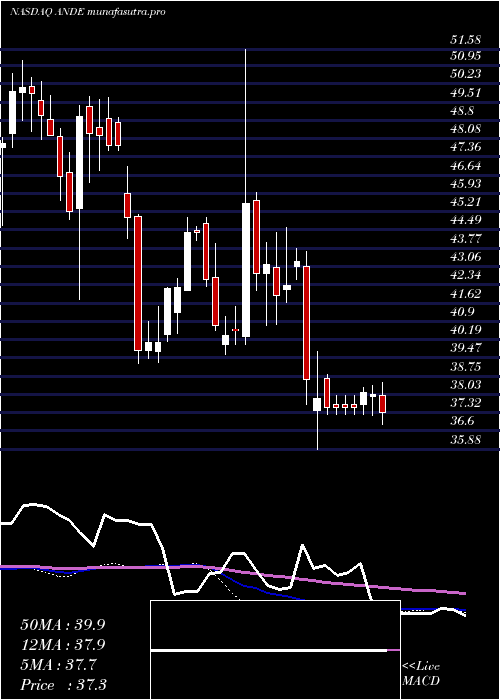The height and width of the screenshot is (700, 500).
Task: Click the 50.95 price axis label
Action: pyautogui.click(x=466, y=56)
